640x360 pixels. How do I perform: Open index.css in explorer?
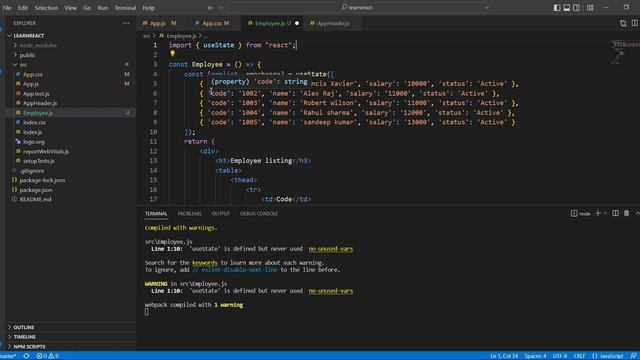coord(34,122)
